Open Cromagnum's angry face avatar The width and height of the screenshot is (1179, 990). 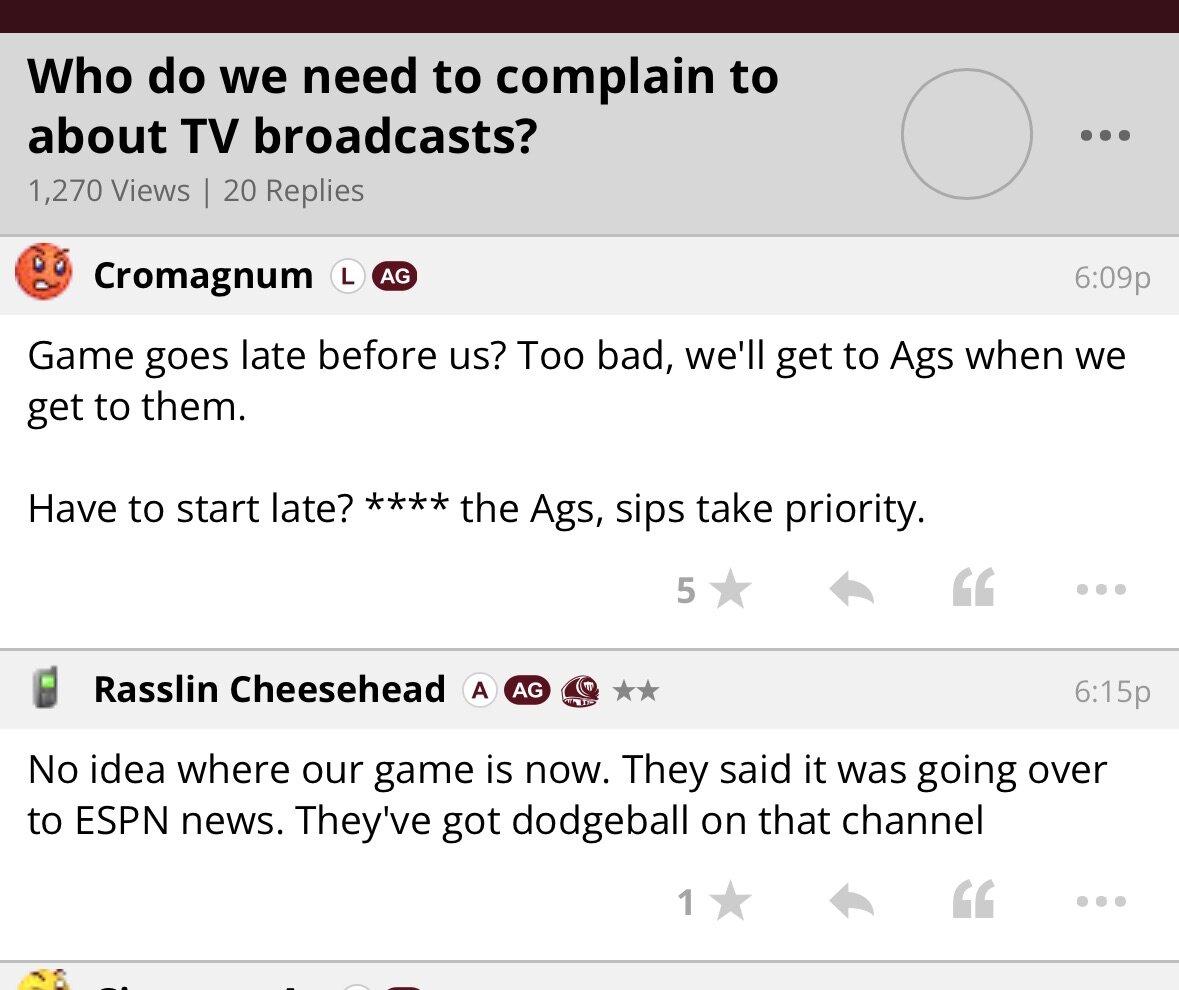tap(44, 272)
